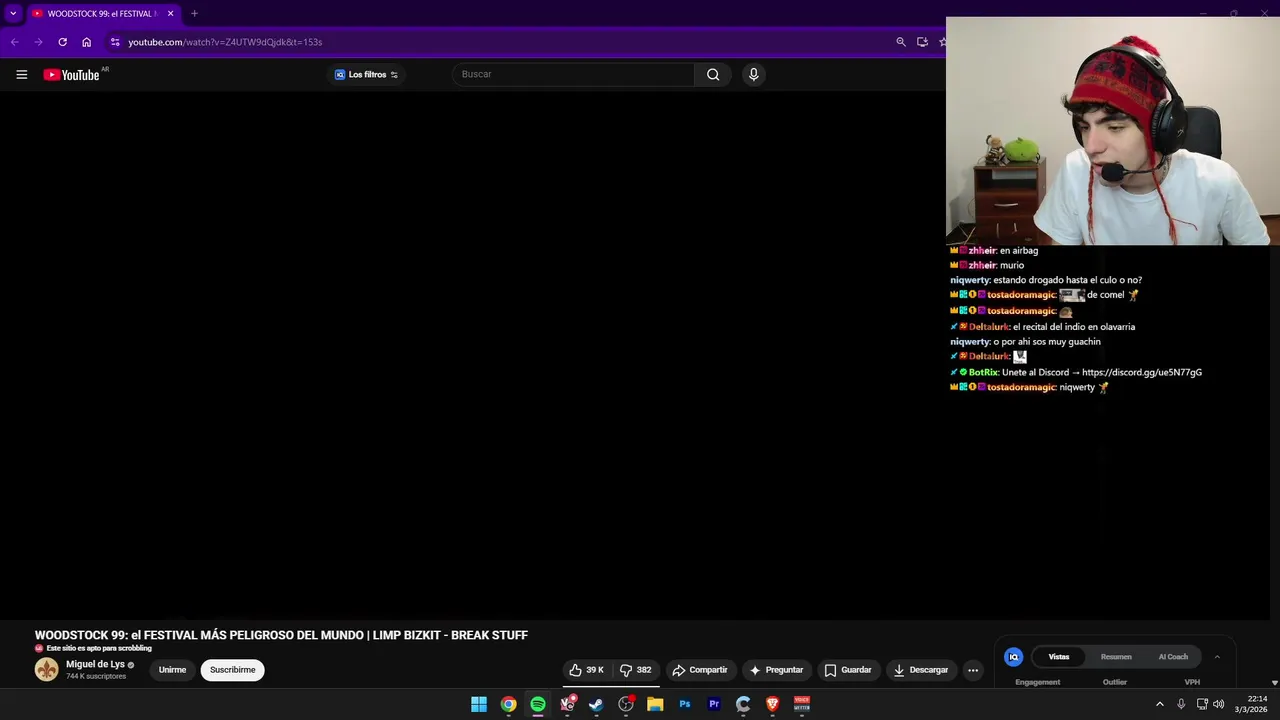Click the search magnifier button
1280x720 pixels.
[x=713, y=74]
